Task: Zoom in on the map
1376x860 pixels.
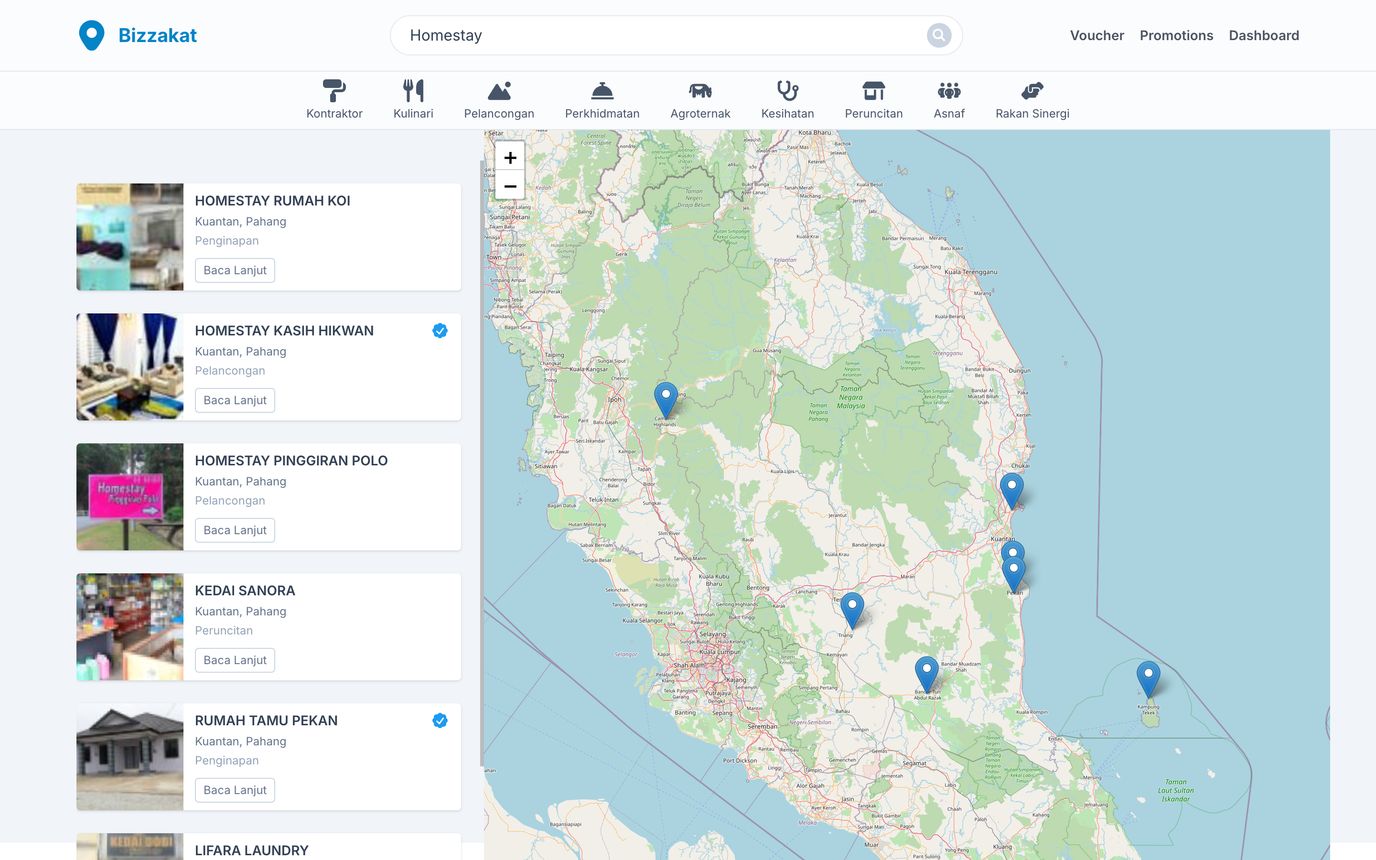Action: pyautogui.click(x=510, y=157)
